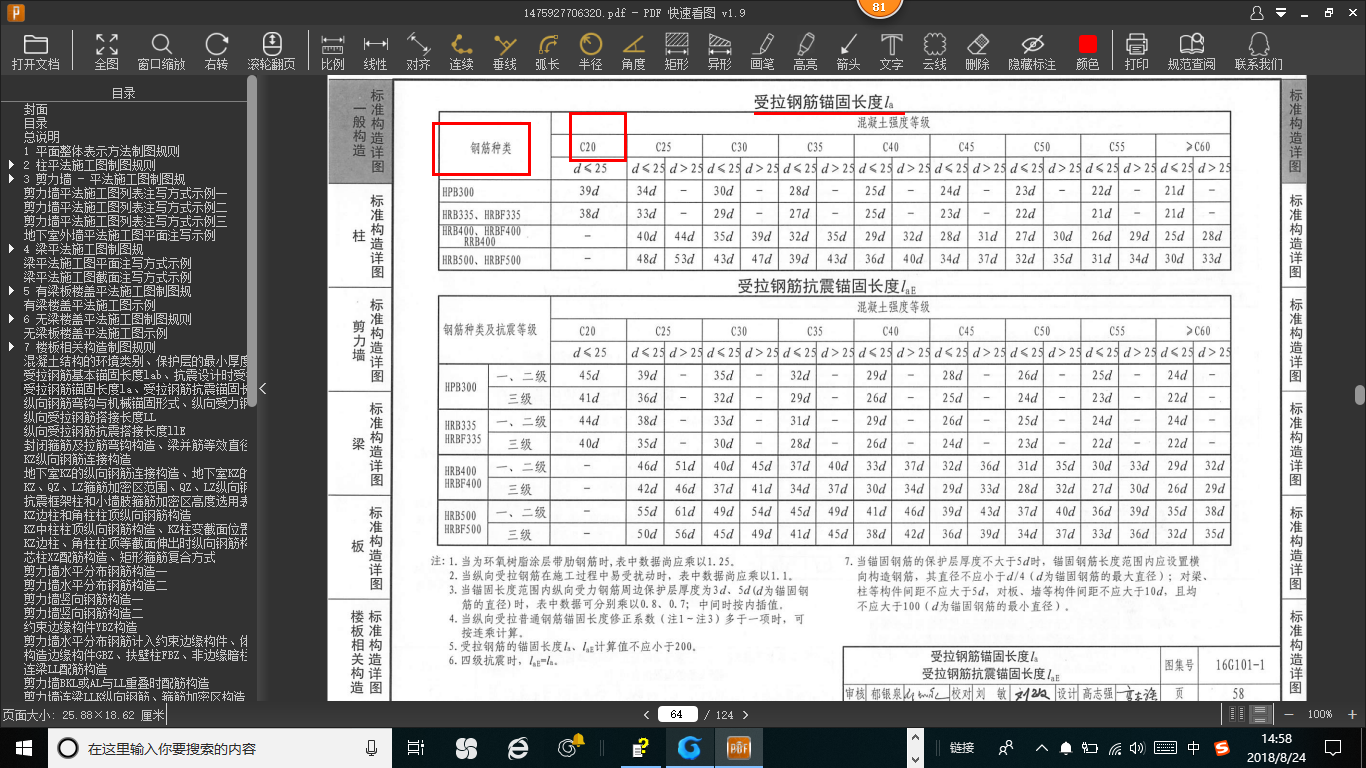Open the 封面 bookmark
The image size is (1366, 768).
point(36,109)
